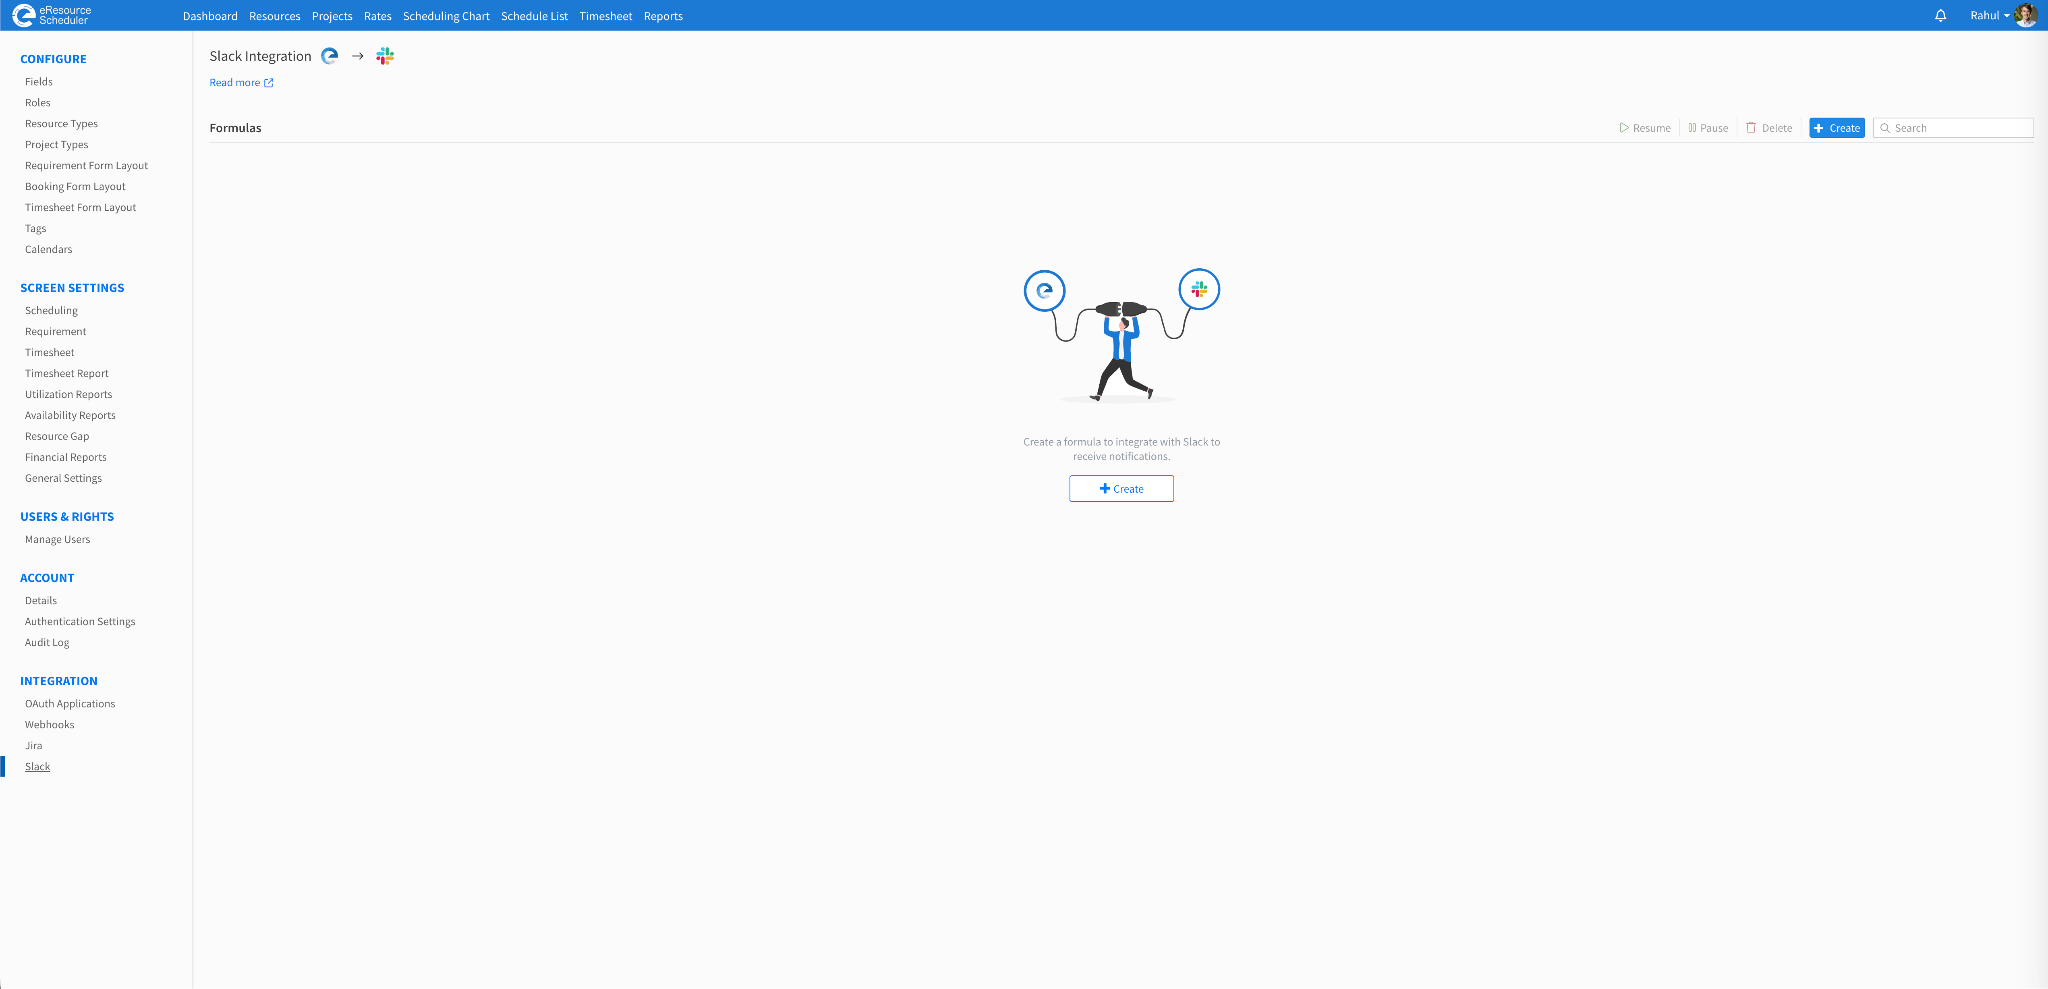This screenshot has height=989, width=2048.
Task: Open Timesheet under Screen Settings
Action: coord(50,353)
